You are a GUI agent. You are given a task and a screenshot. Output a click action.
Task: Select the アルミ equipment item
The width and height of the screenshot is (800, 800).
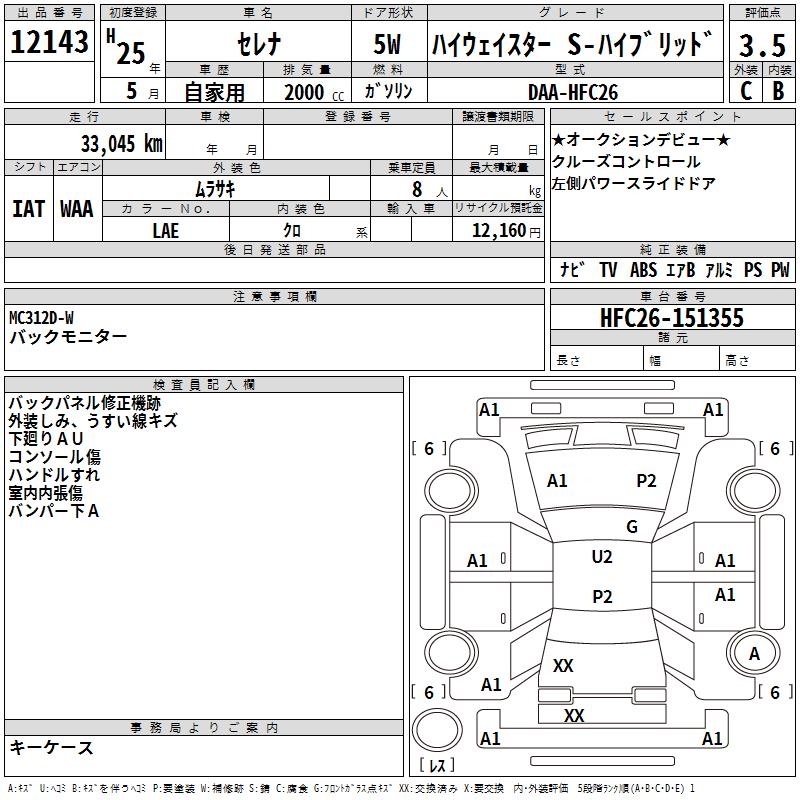[x=719, y=270]
